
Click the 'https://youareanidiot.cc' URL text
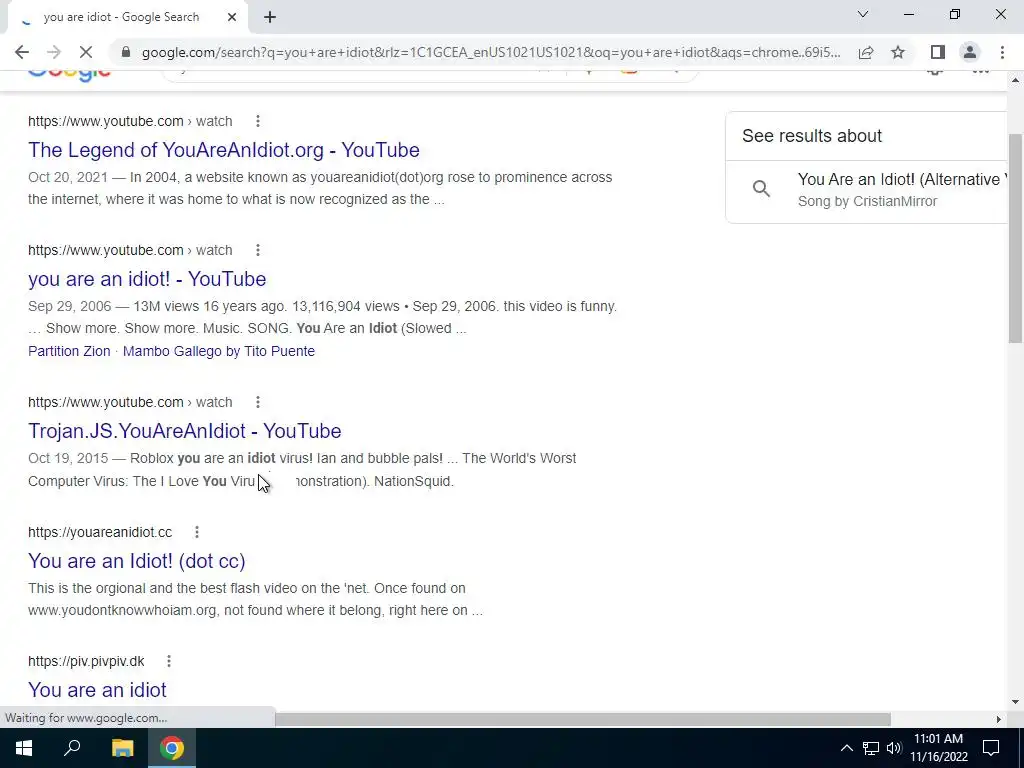point(100,532)
